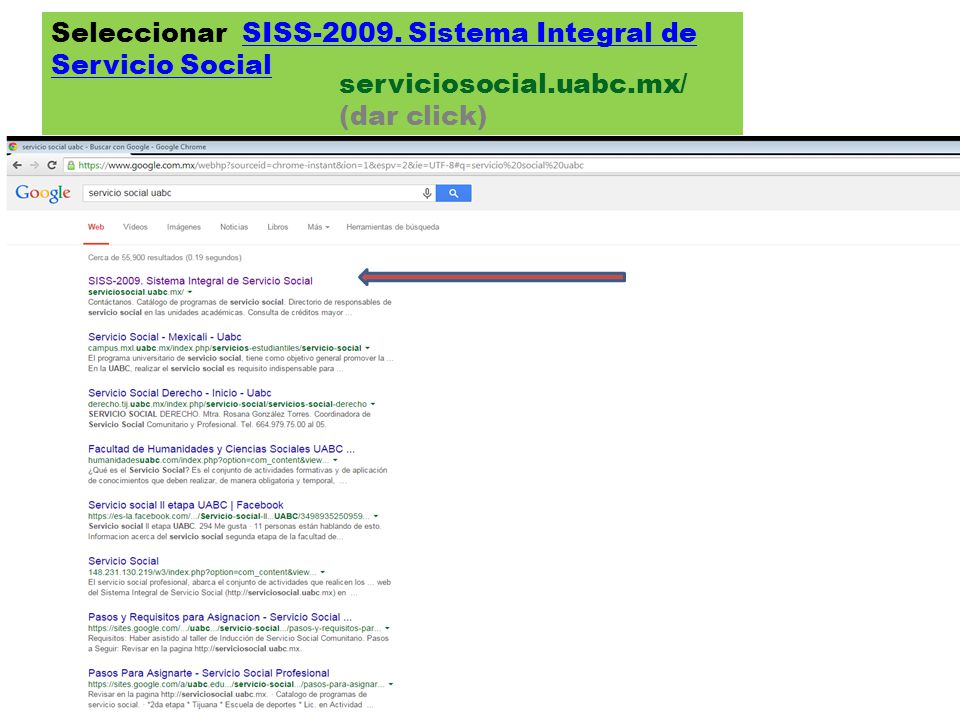Open Servicio Social Derecho - Inicio - Uabc result
This screenshot has height=720, width=960.
[x=179, y=393]
